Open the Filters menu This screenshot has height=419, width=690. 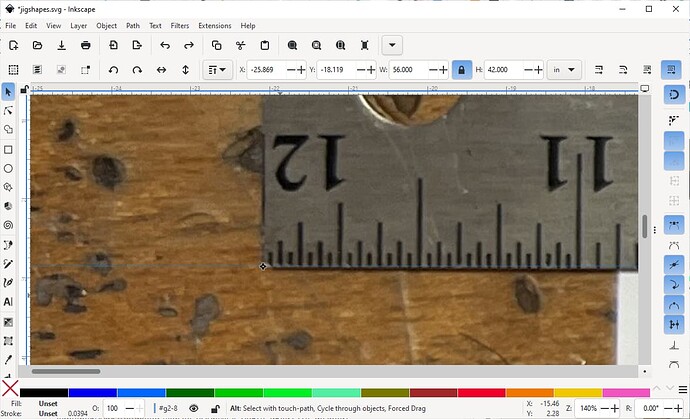(180, 26)
